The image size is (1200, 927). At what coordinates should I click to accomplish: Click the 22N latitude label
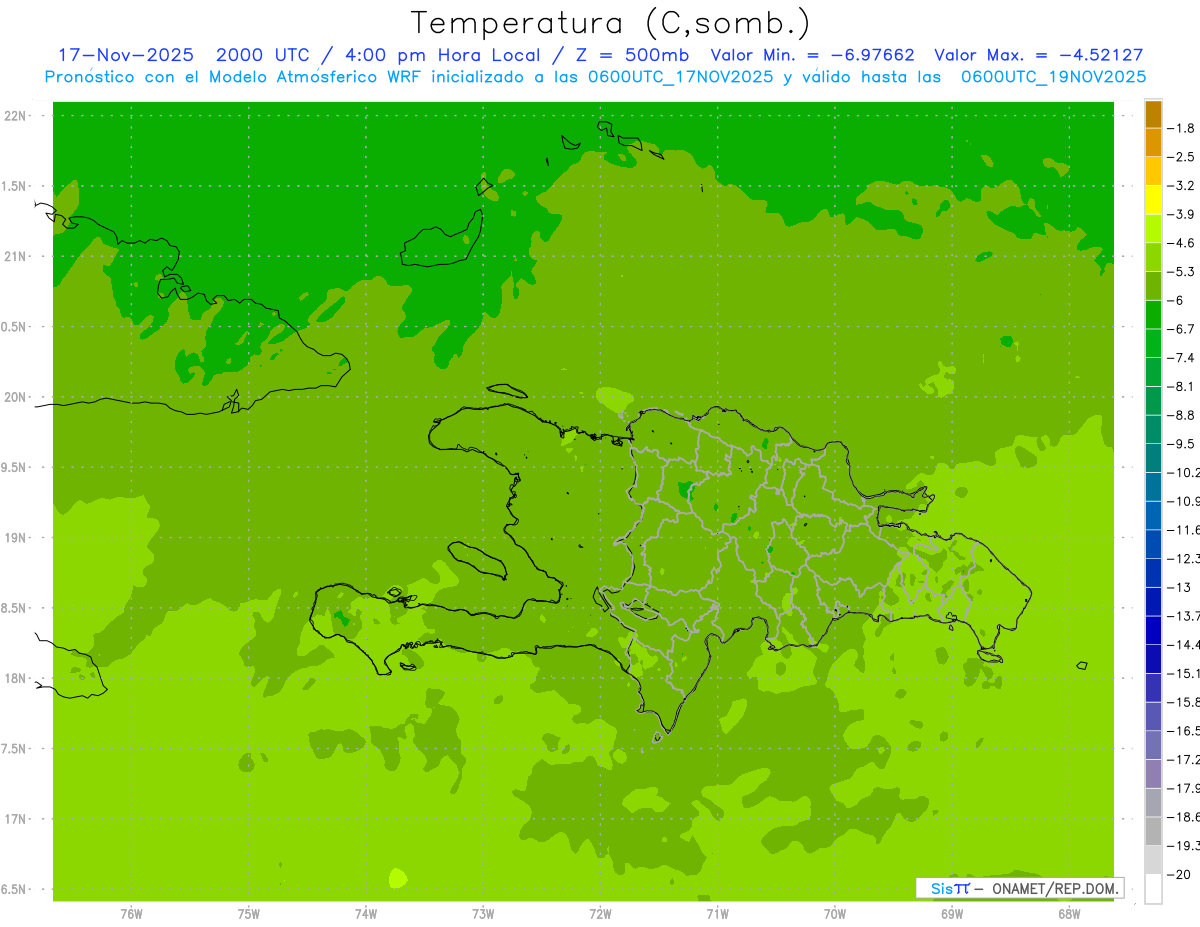pos(15,116)
